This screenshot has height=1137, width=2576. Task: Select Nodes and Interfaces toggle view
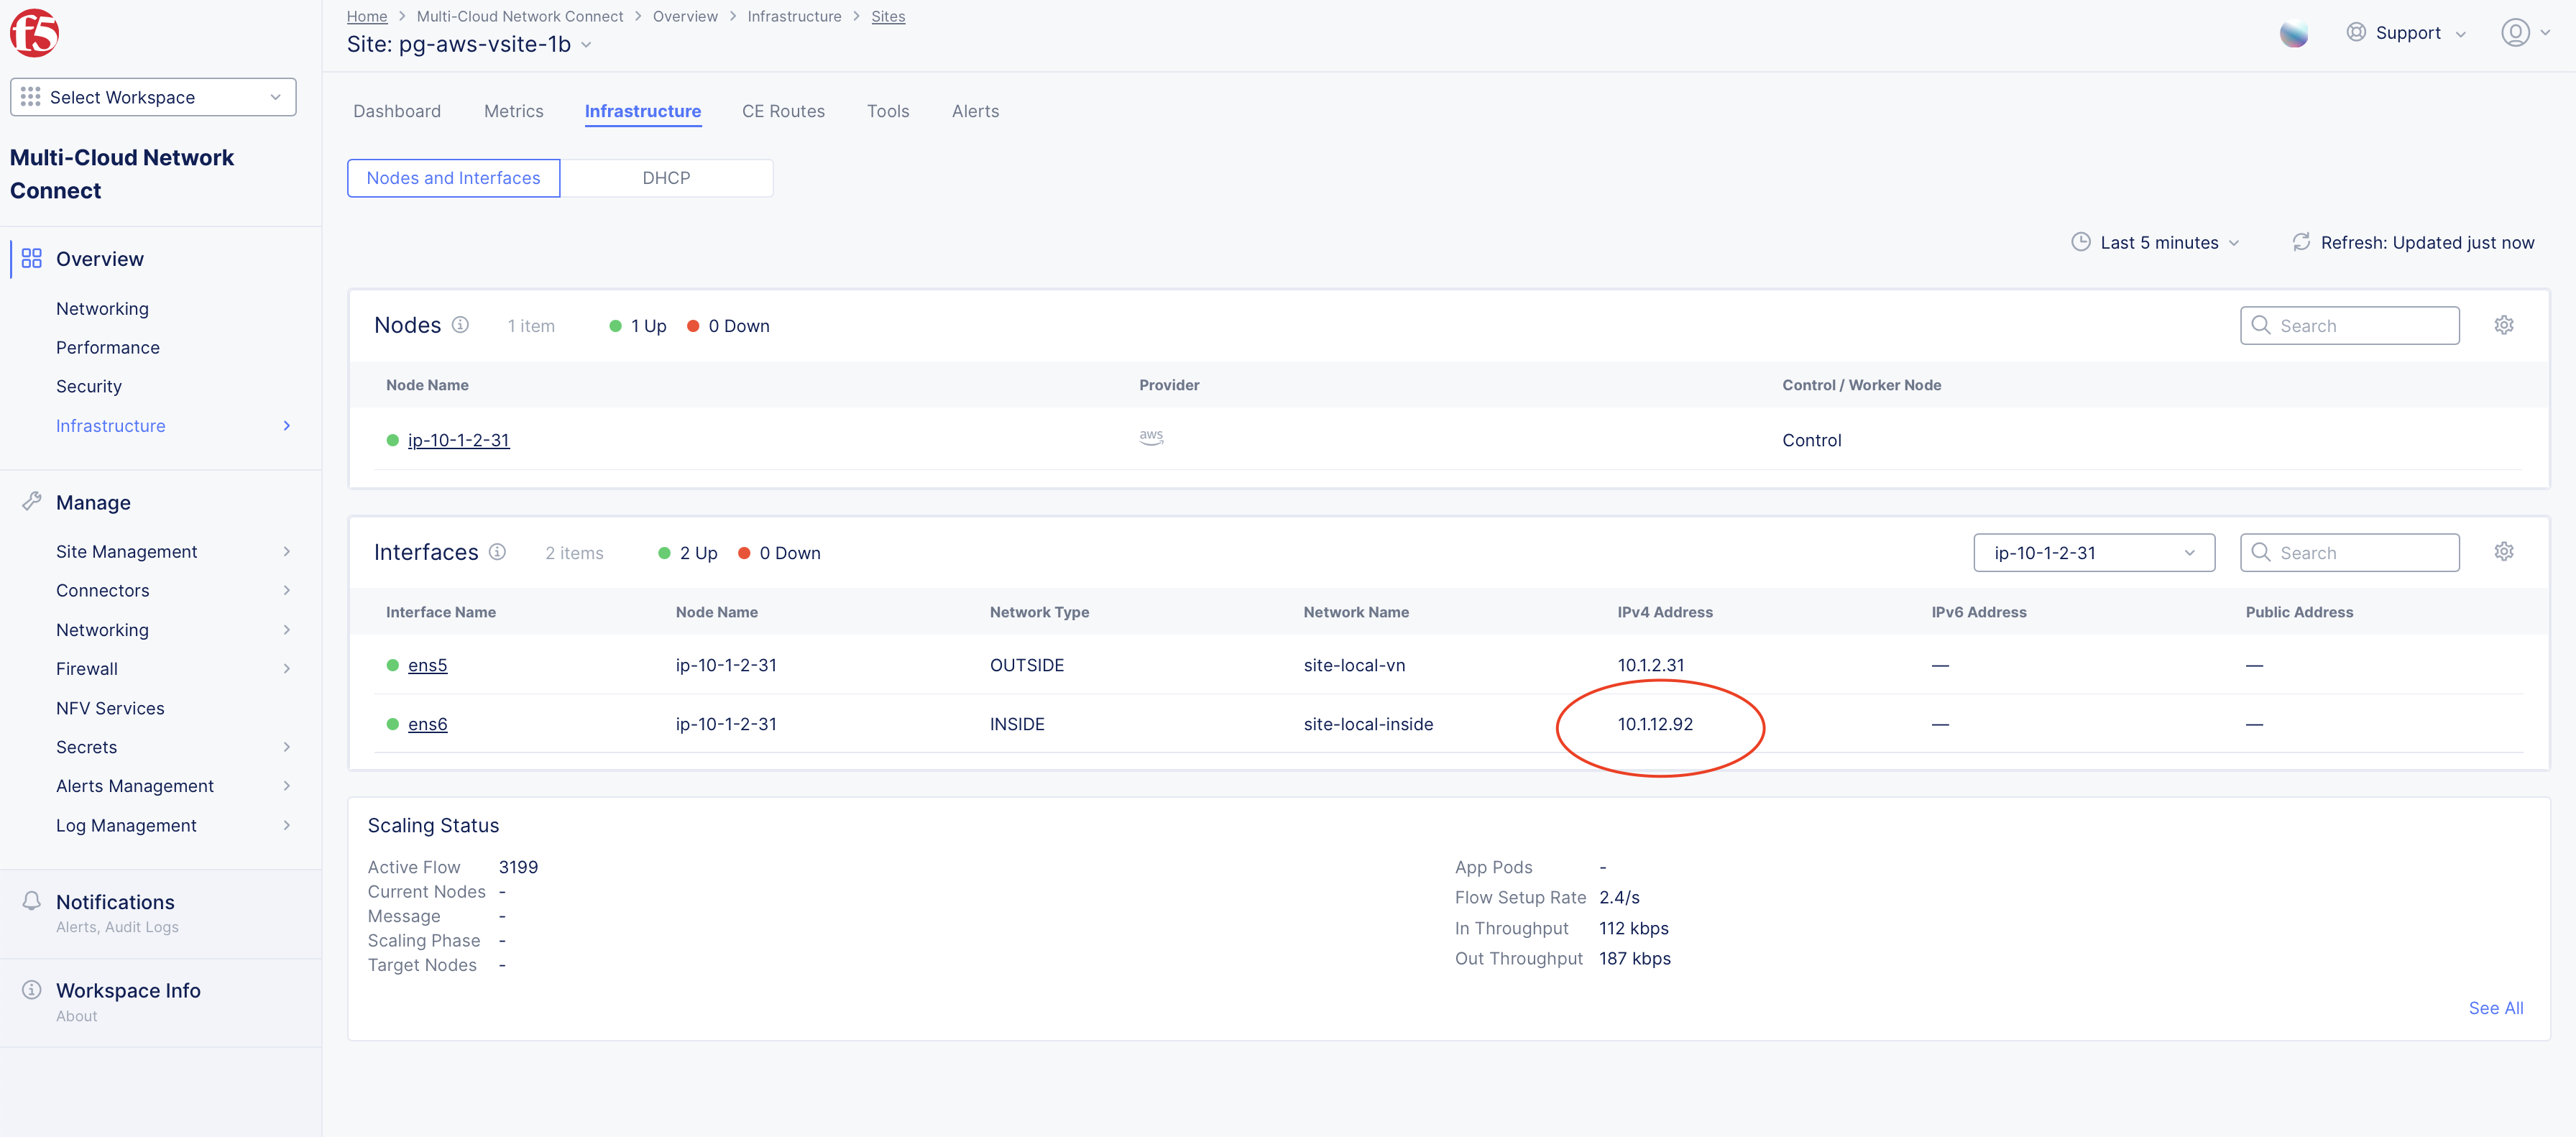[453, 178]
